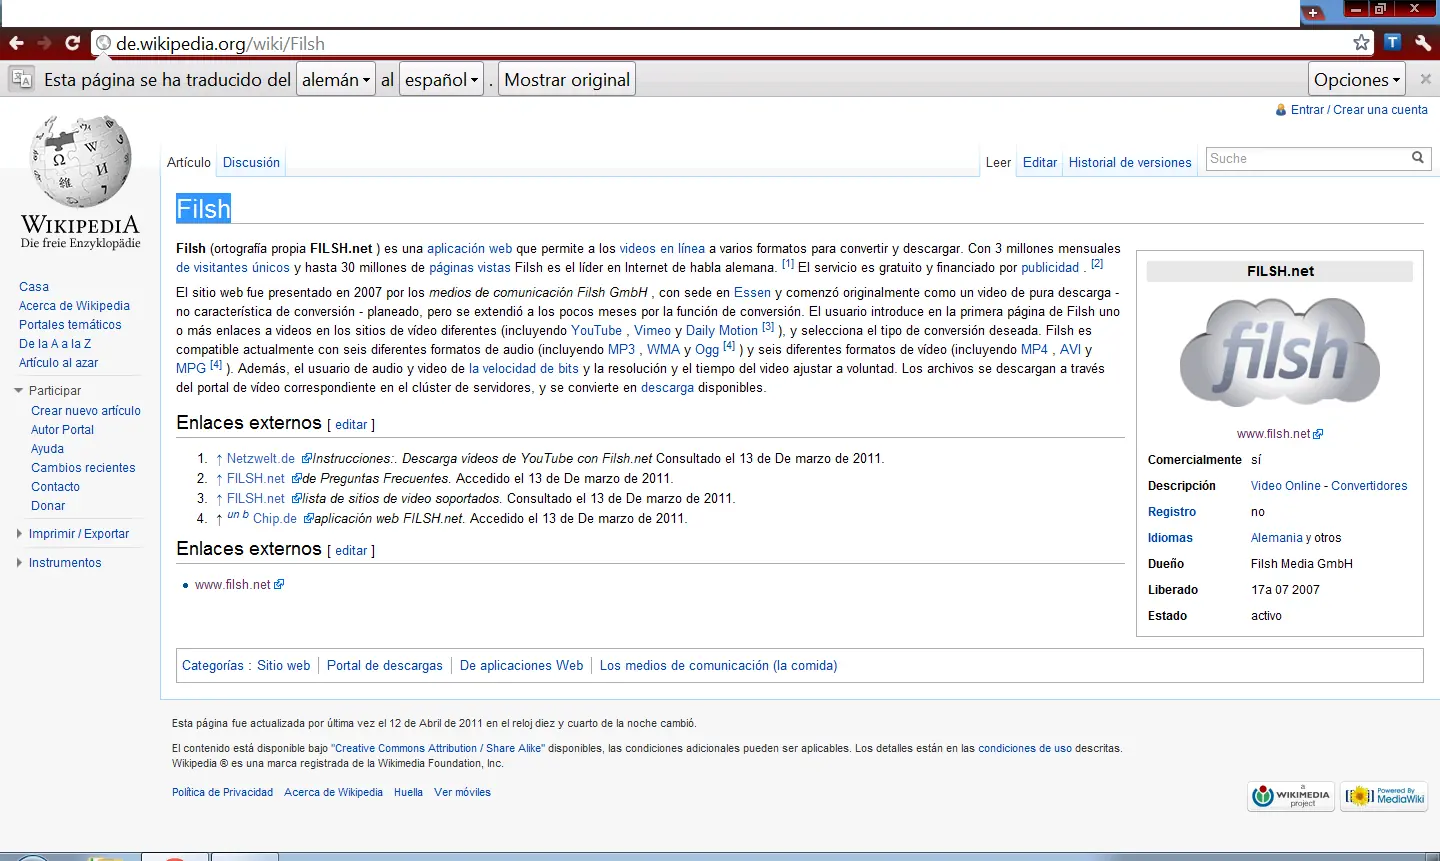Click into the Suche search field
1440x861 pixels.
pyautogui.click(x=1306, y=158)
